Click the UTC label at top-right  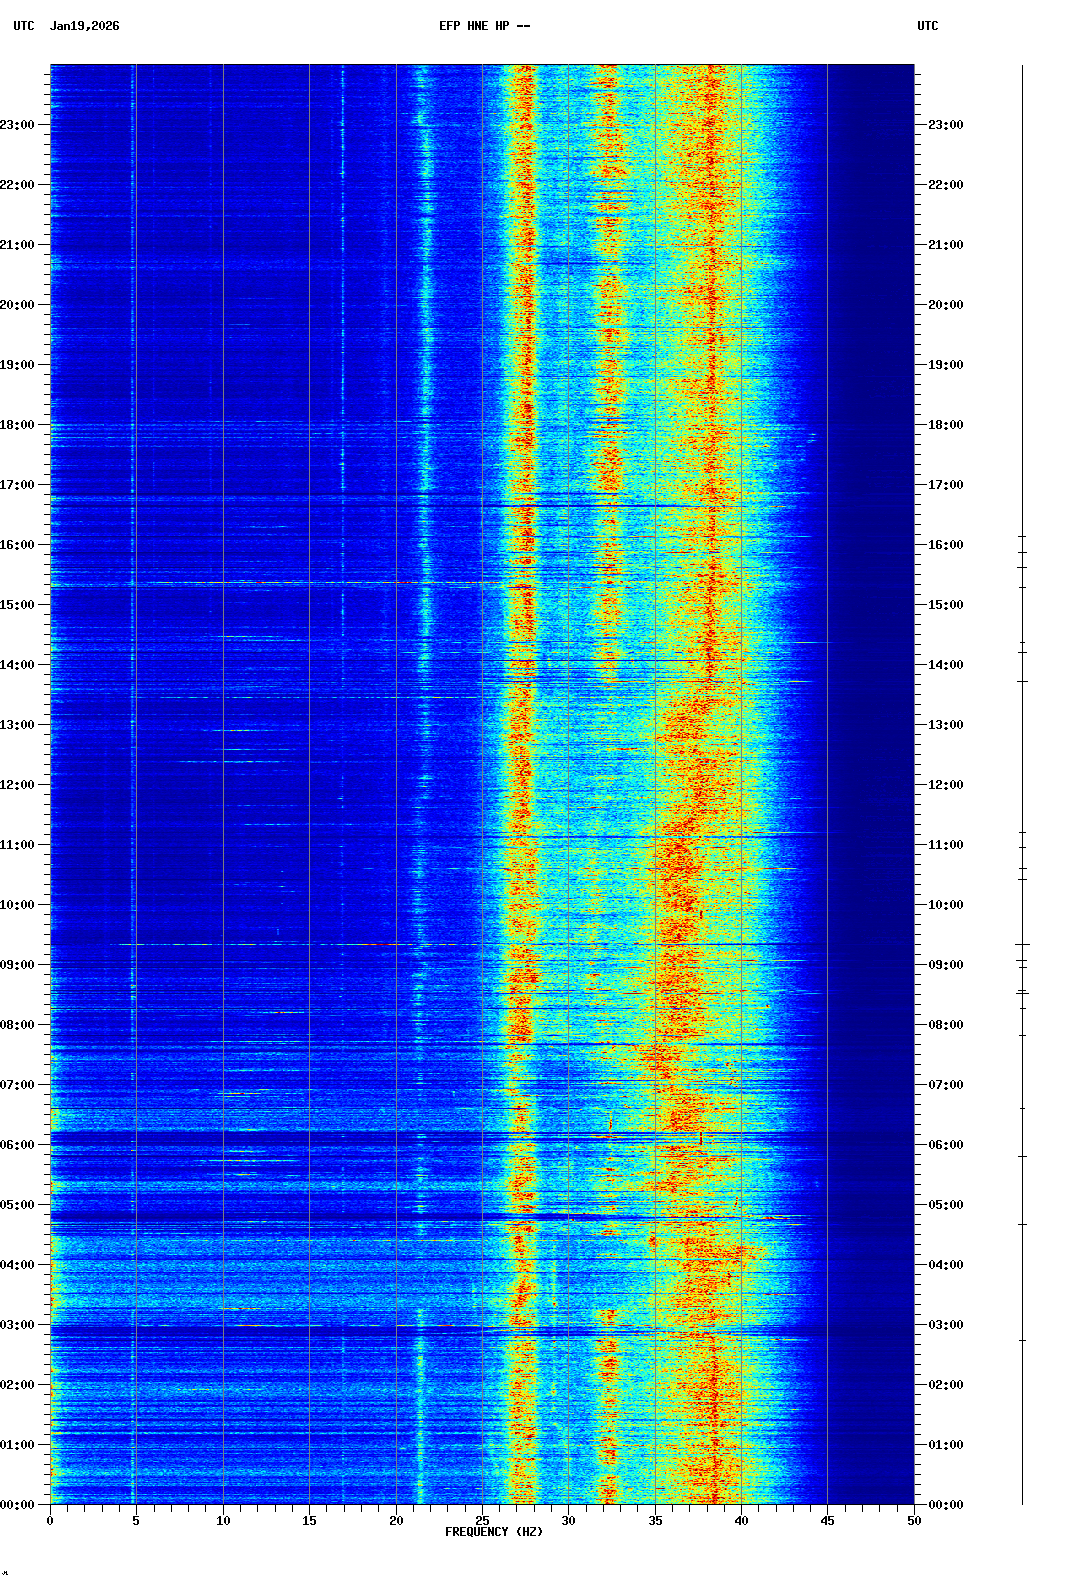tap(927, 26)
